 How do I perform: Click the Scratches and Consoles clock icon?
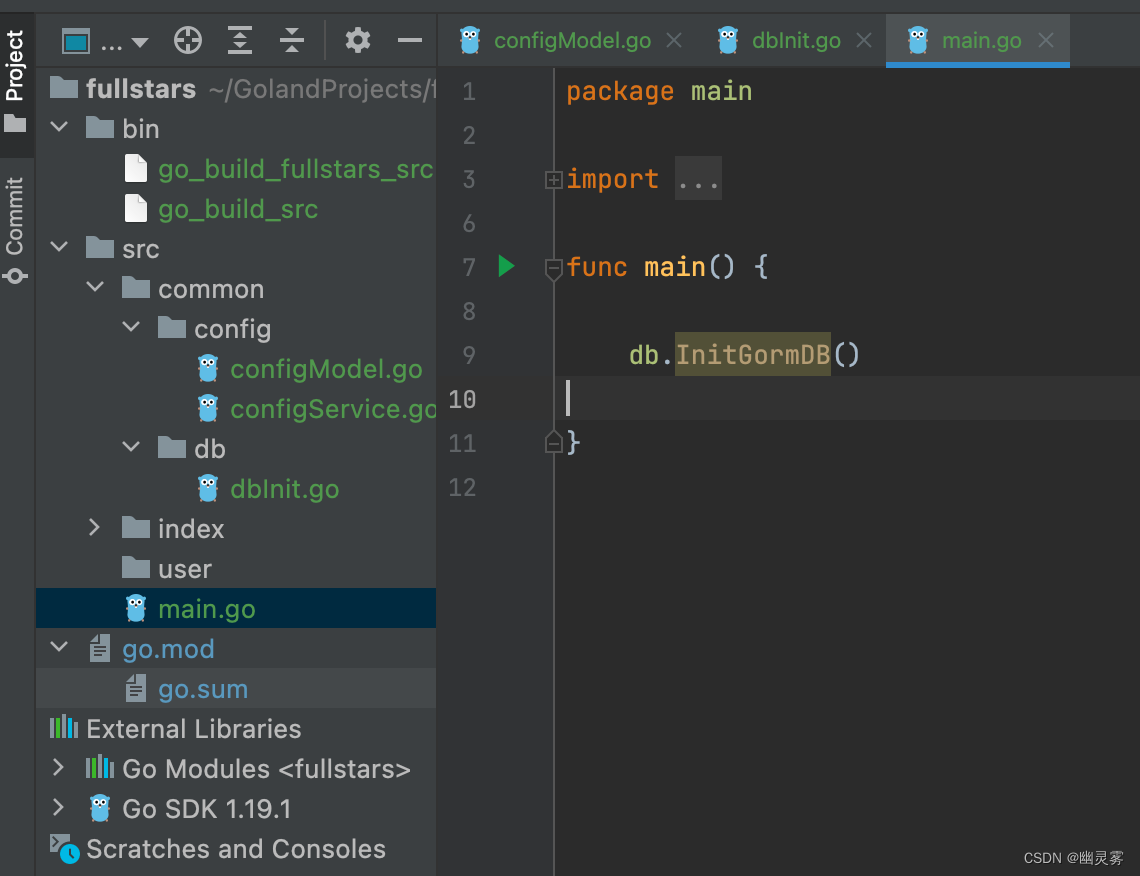click(65, 848)
